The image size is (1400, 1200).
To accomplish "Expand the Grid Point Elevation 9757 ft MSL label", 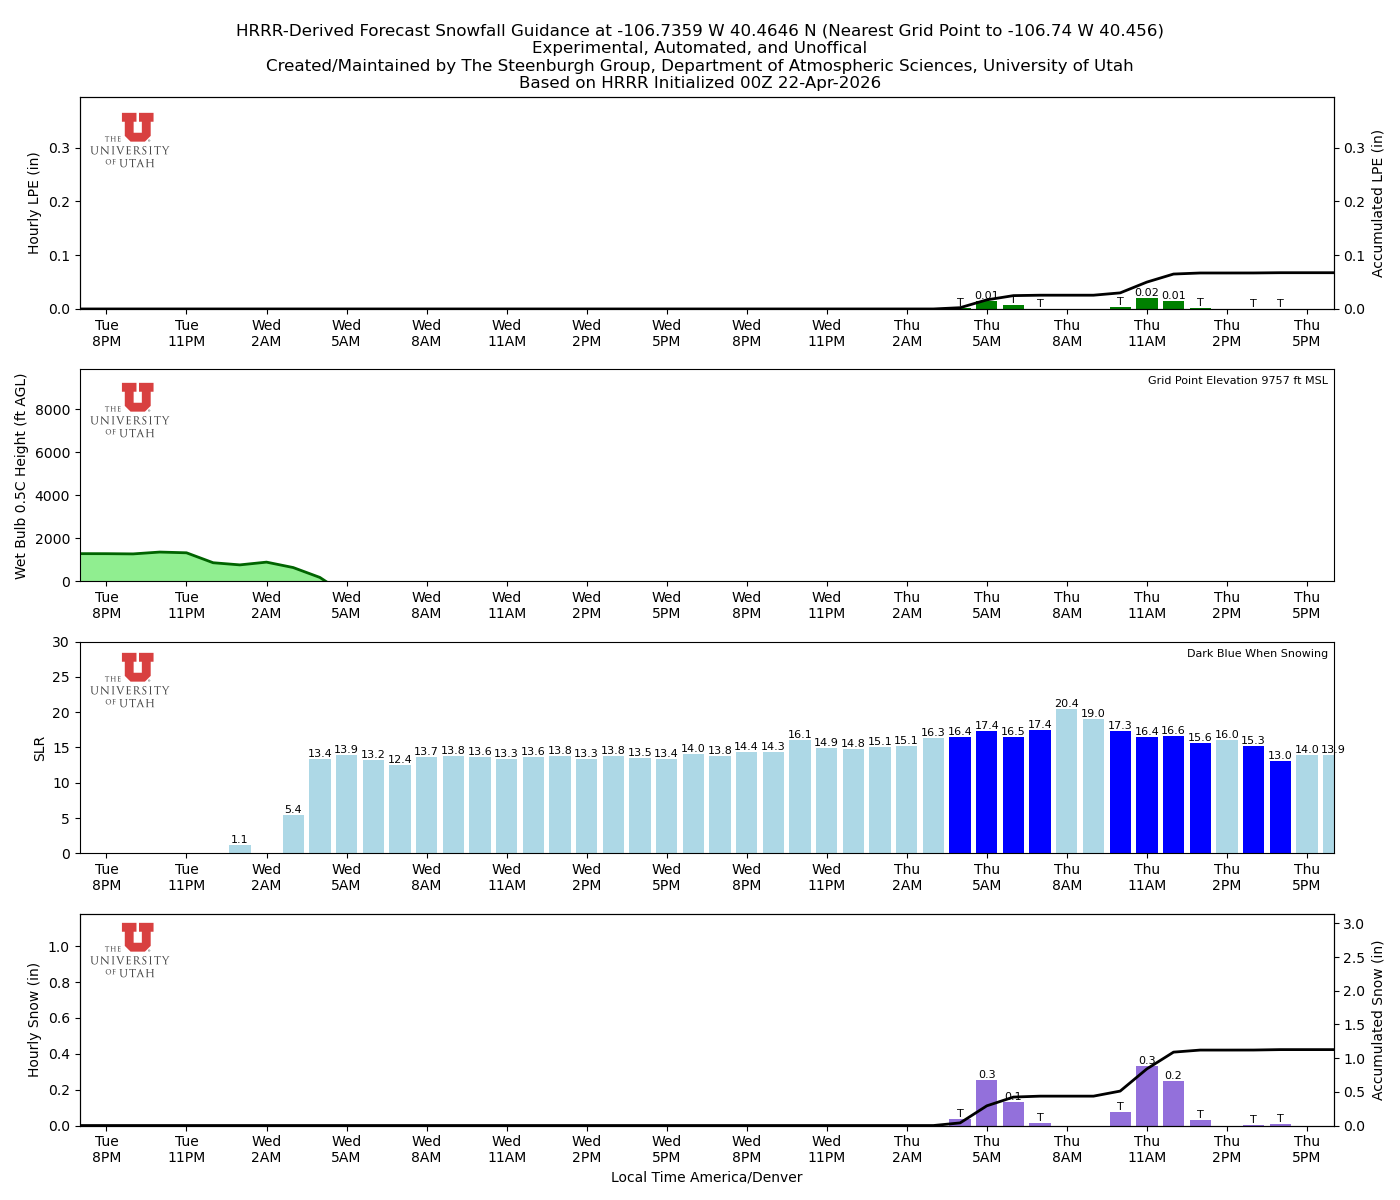I will 1240,380.
